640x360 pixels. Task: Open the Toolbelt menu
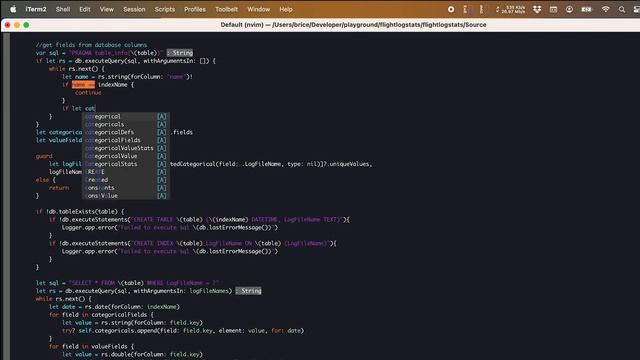(227, 9)
